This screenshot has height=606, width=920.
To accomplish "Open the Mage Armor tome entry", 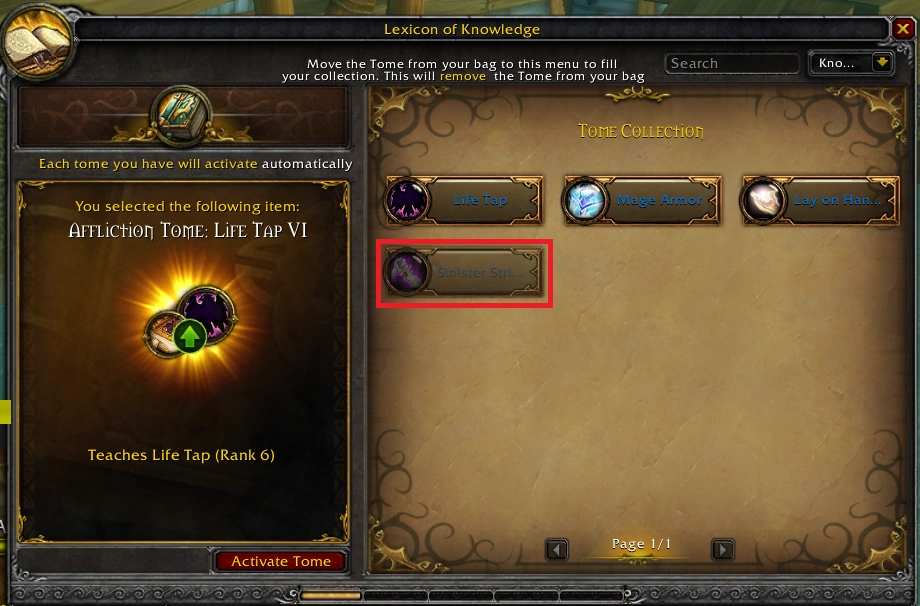I will (x=642, y=200).
